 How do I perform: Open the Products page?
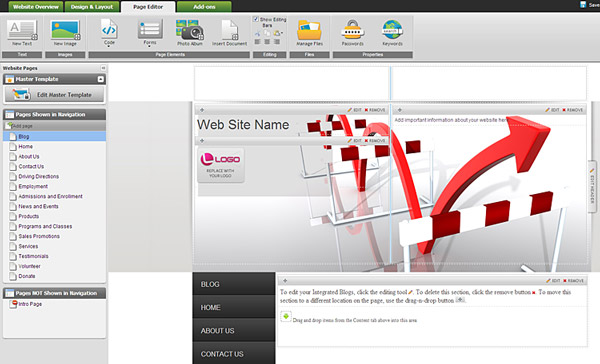[x=29, y=216]
